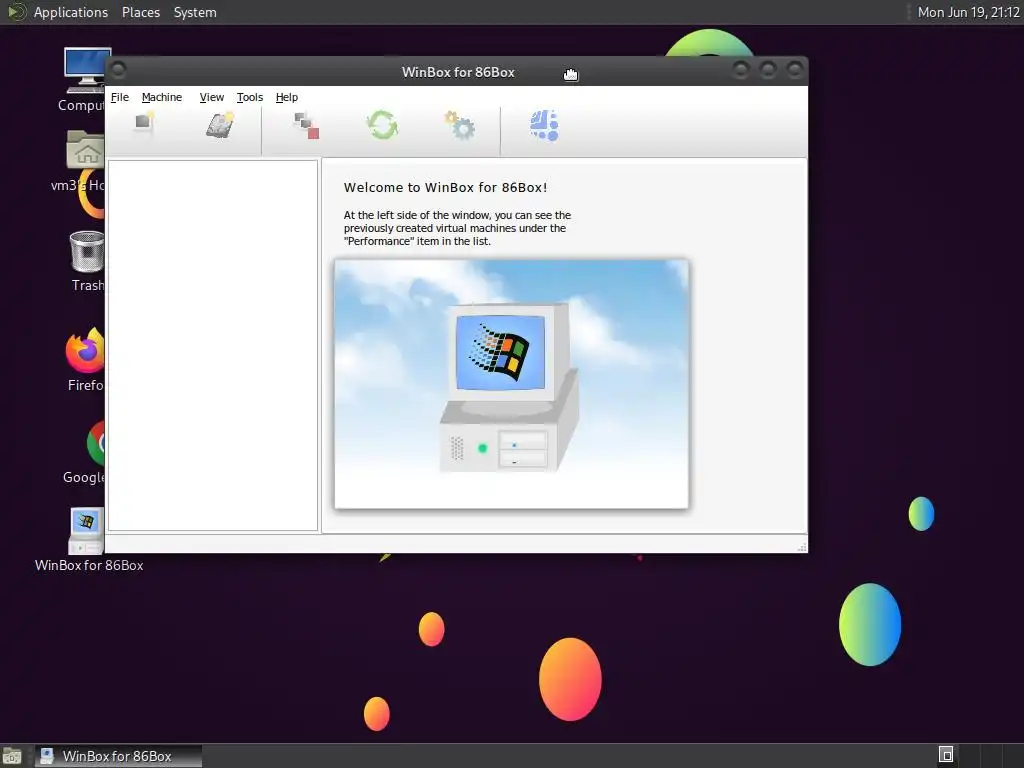Viewport: 1024px width, 768px height.
Task: Open the File menu
Action: coord(120,97)
